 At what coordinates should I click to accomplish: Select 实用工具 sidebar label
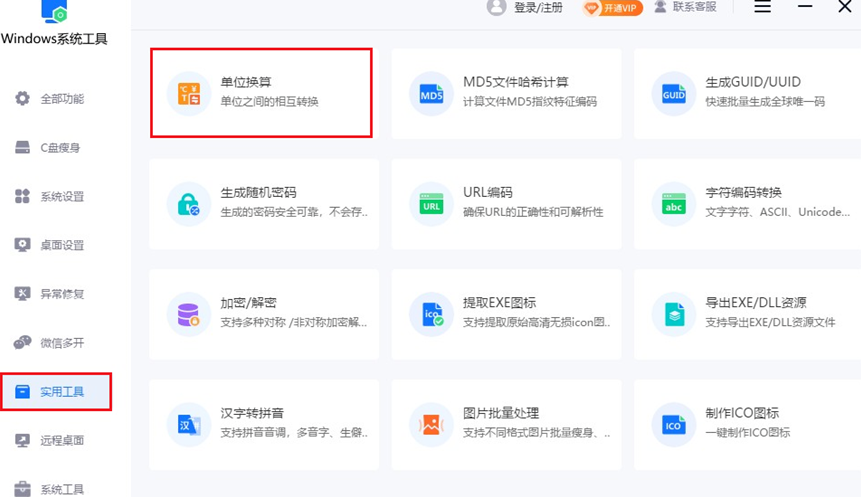(x=62, y=392)
